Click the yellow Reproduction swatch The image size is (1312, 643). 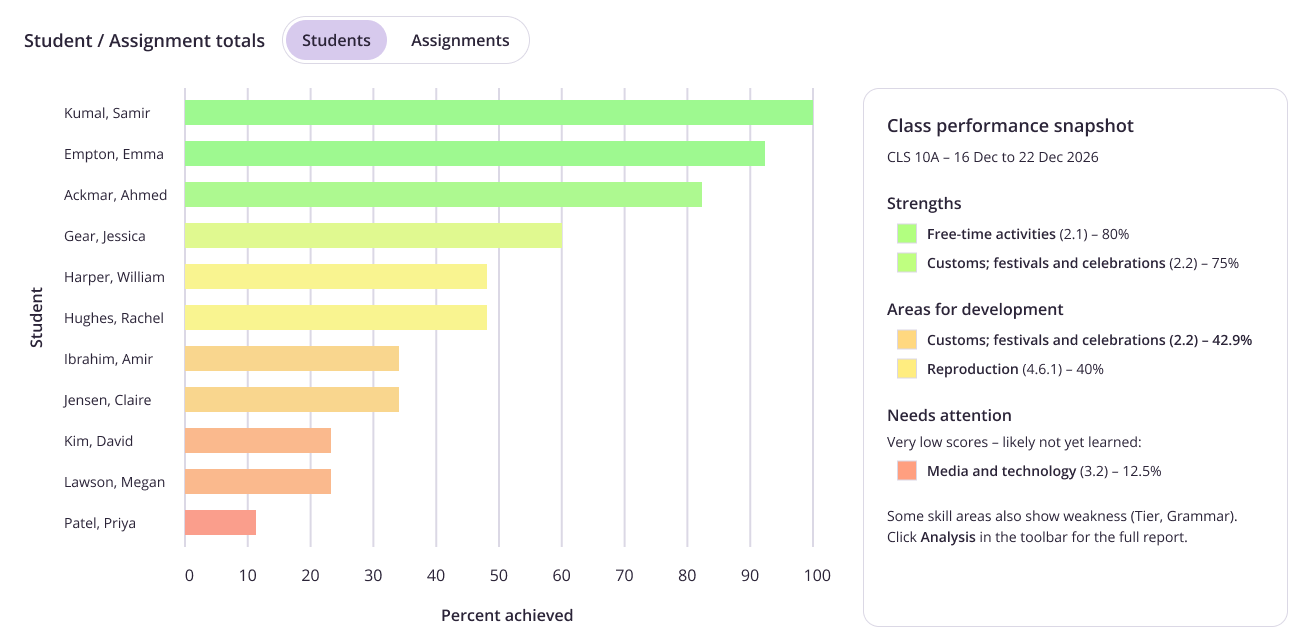tap(907, 369)
